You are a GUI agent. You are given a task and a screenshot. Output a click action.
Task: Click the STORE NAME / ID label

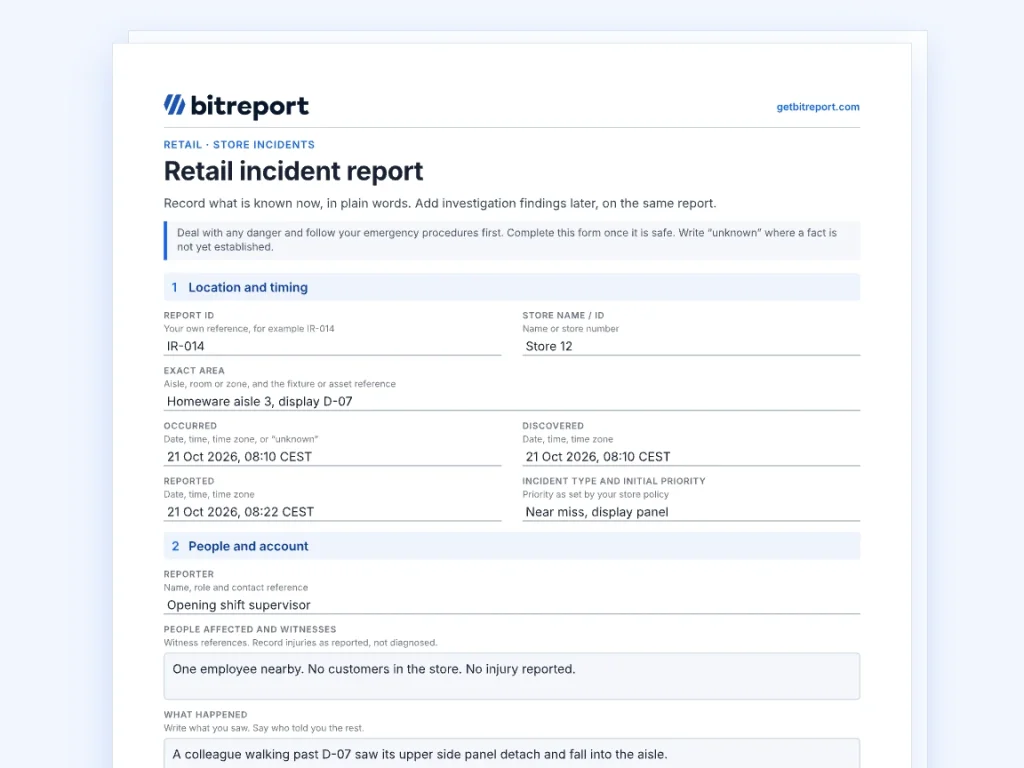[x=563, y=315]
